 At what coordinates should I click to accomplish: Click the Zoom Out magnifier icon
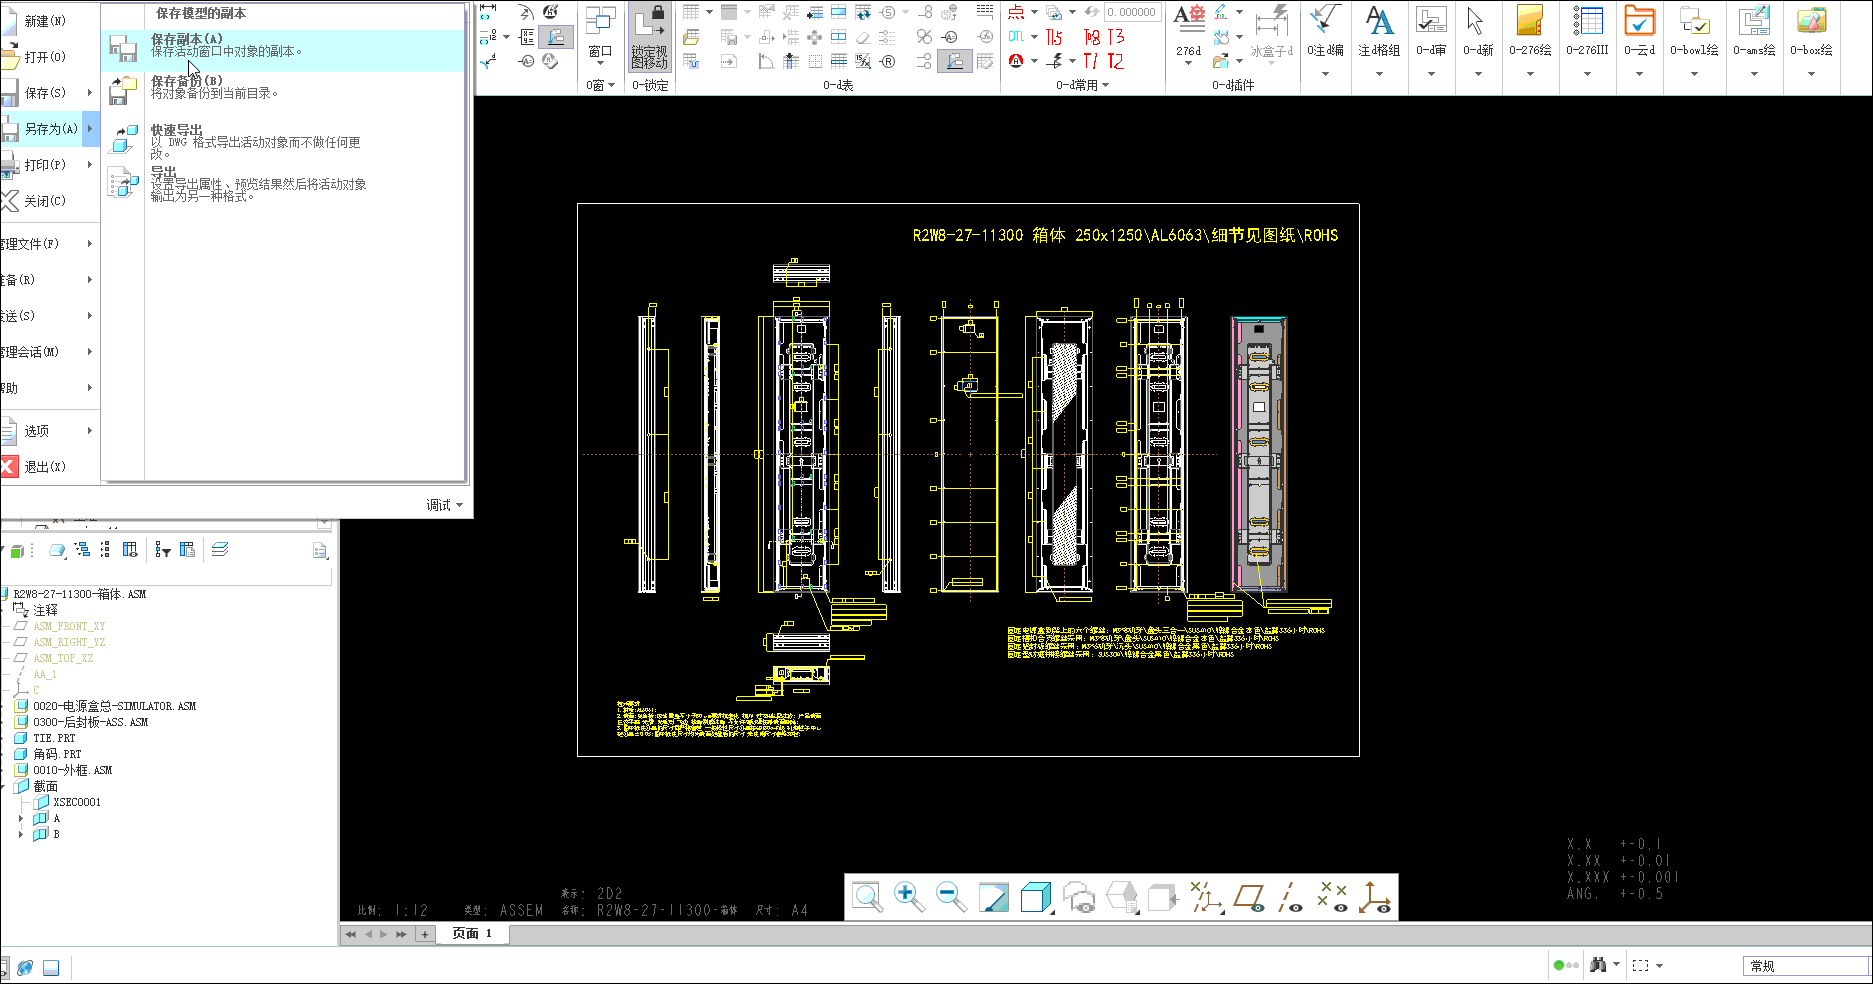click(950, 896)
